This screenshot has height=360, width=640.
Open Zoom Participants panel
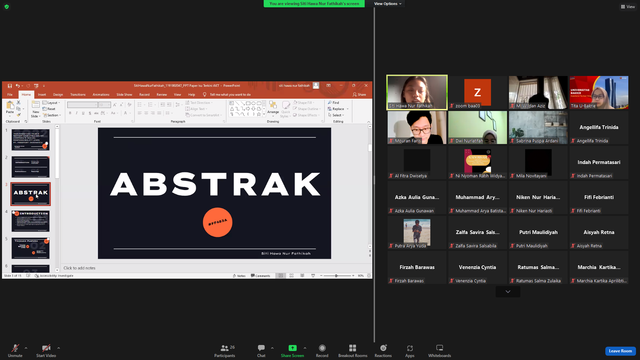click(x=224, y=350)
